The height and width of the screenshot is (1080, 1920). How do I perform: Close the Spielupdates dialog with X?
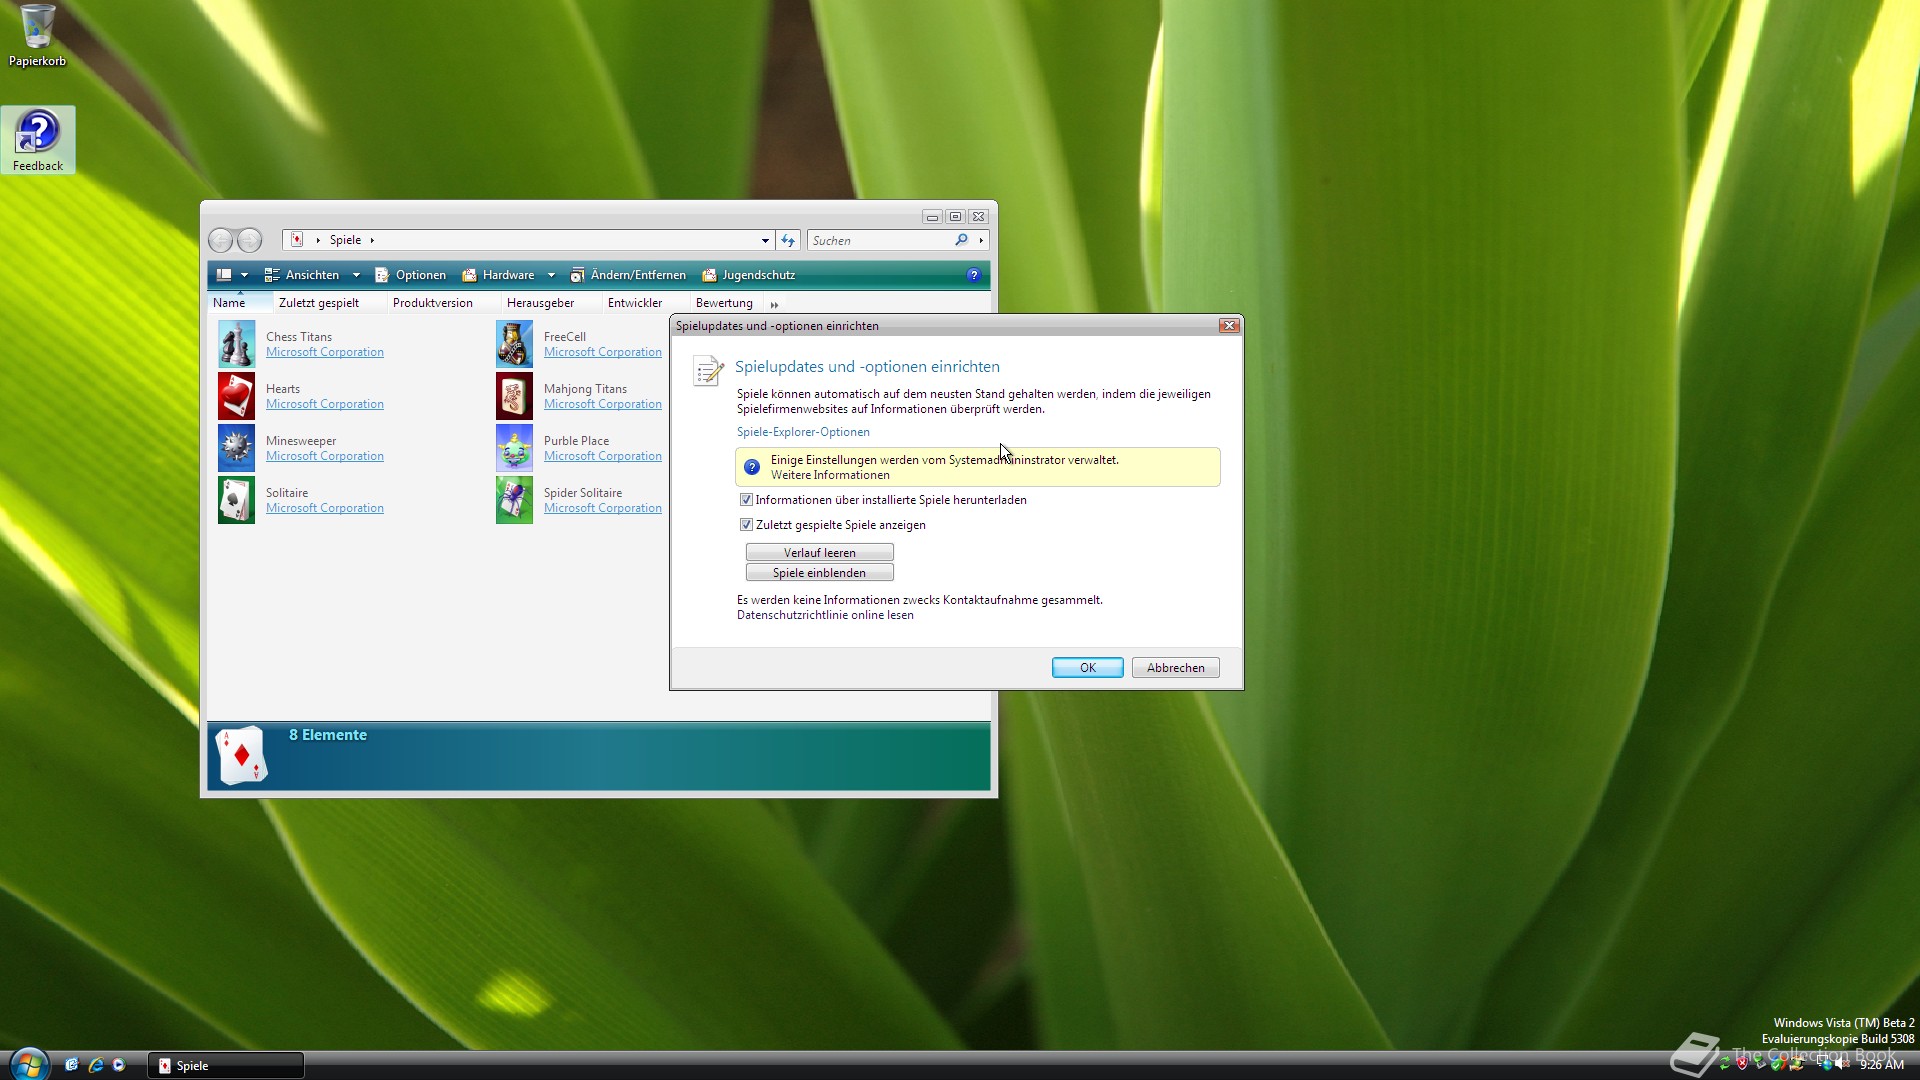tap(1229, 326)
